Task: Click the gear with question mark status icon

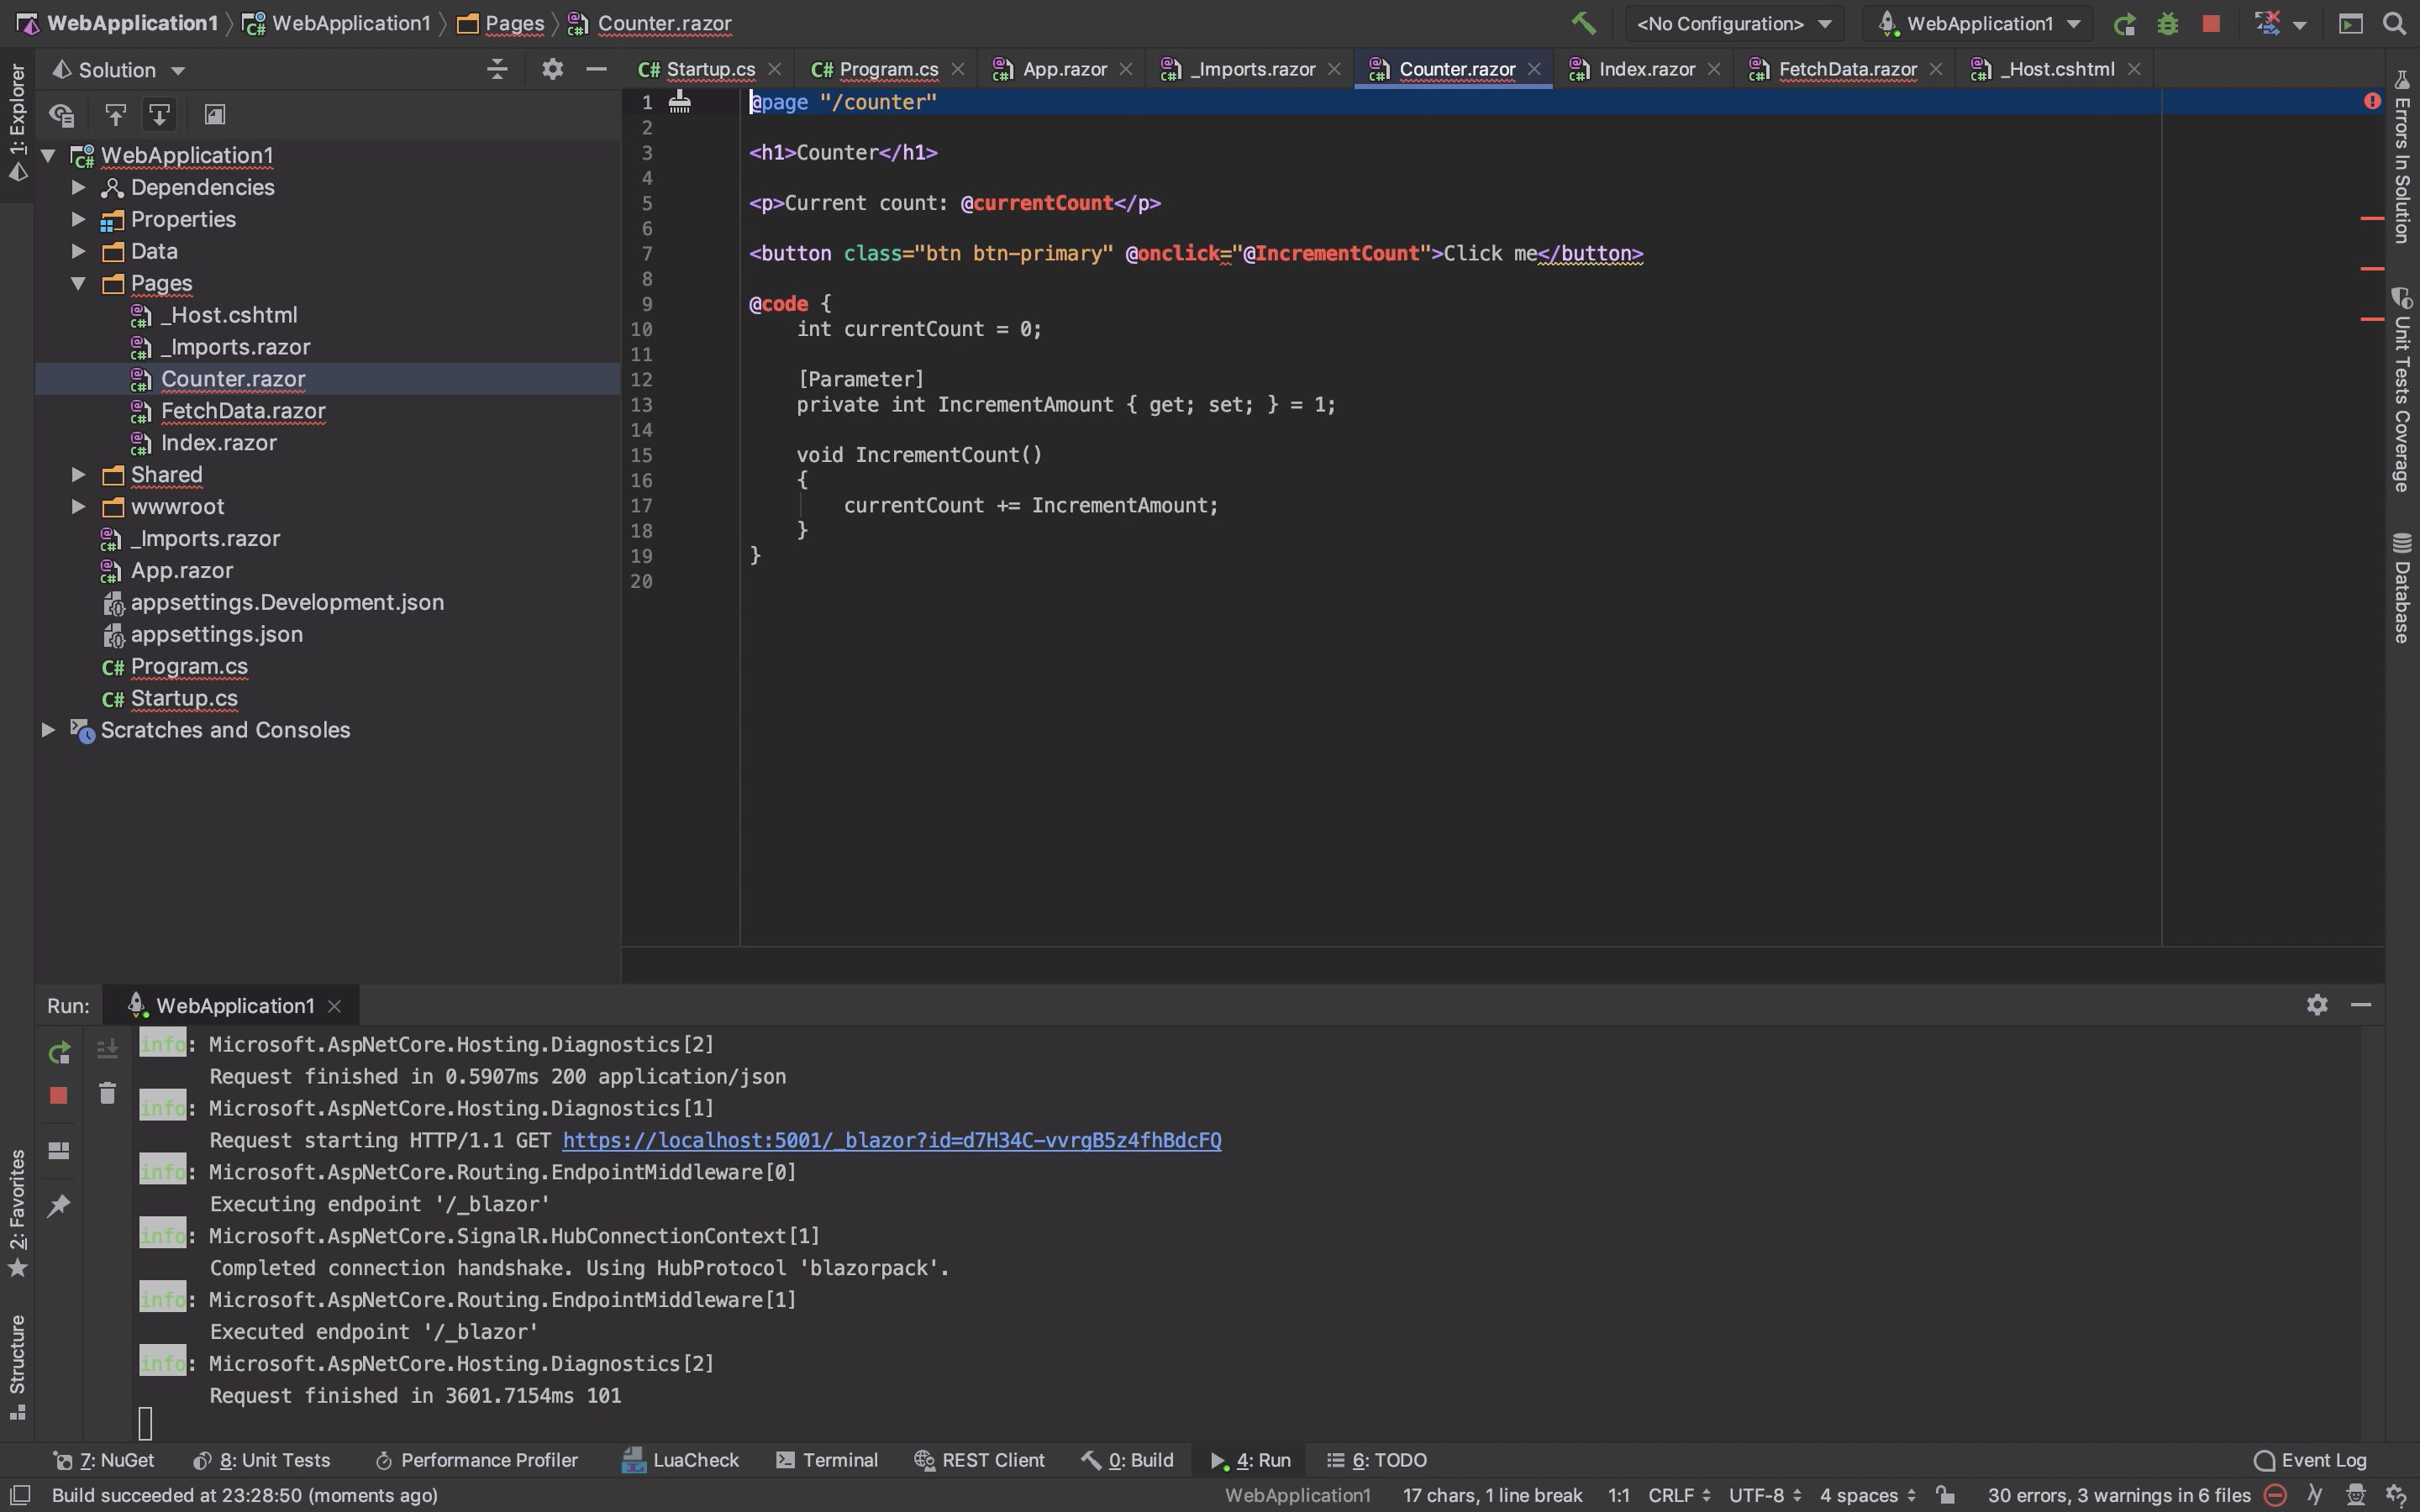Action: [2396, 1495]
